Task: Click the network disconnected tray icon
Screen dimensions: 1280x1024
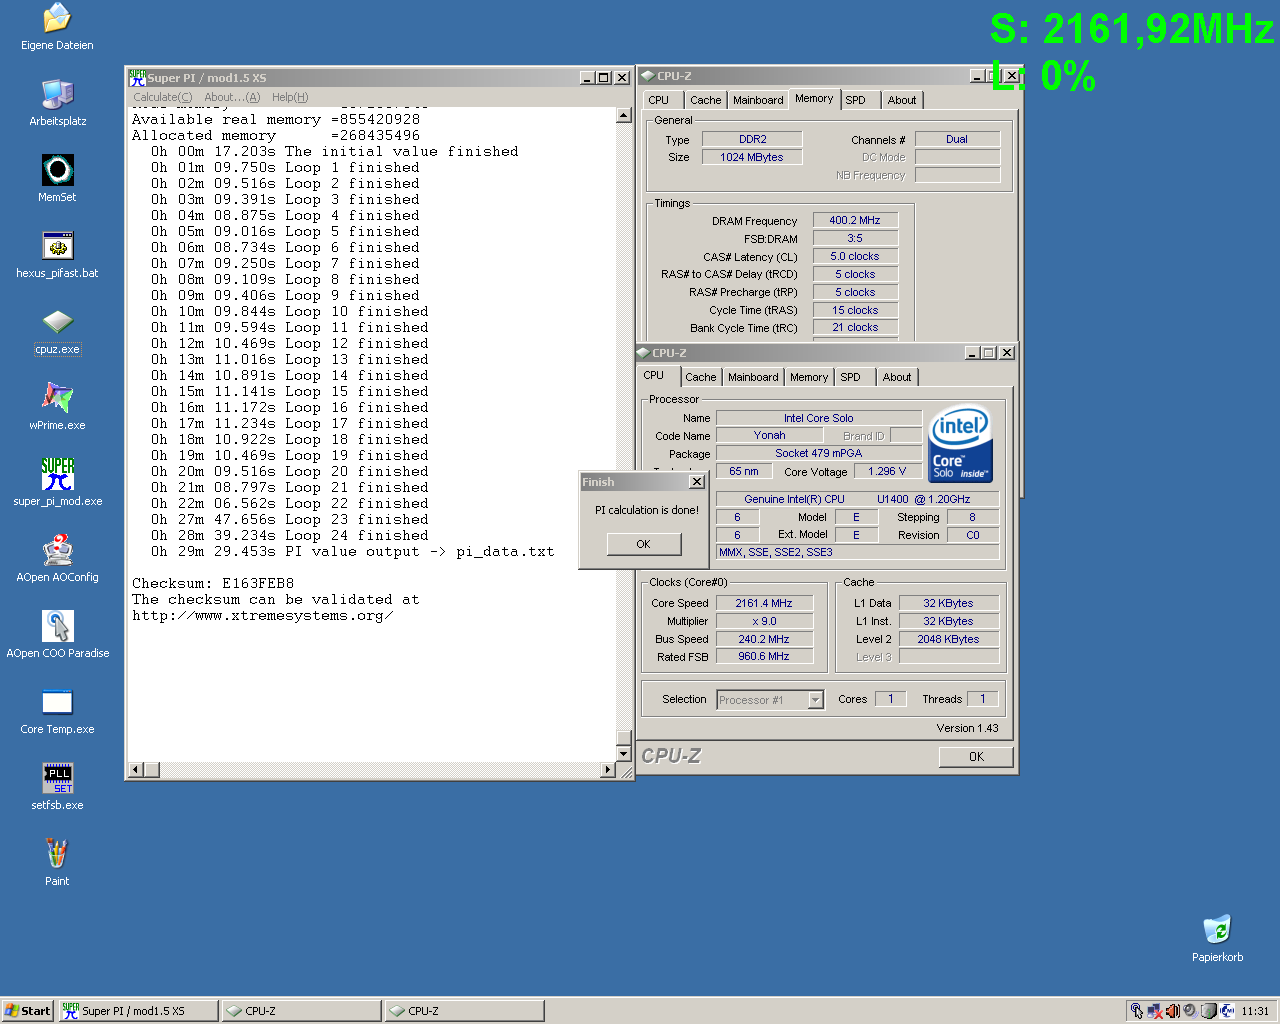Action: pos(1154,1011)
